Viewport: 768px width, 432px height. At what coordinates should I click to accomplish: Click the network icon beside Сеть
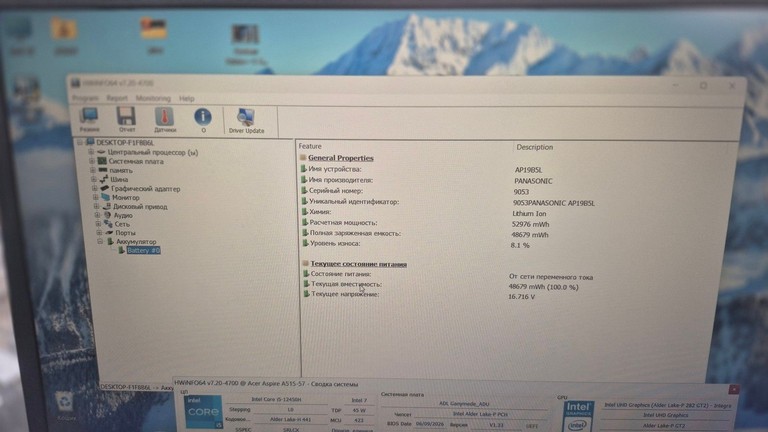(x=108, y=224)
